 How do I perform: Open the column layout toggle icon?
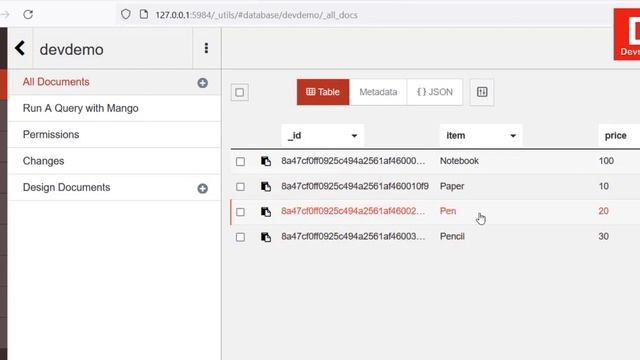coord(482,92)
